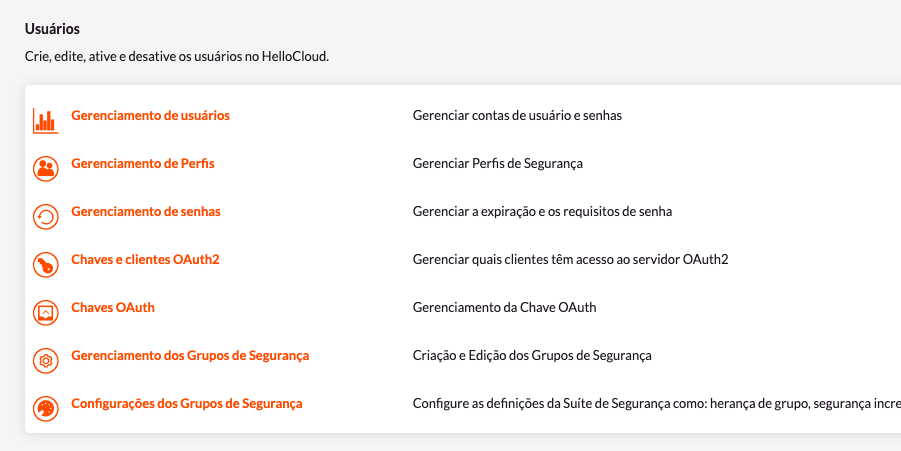The width and height of the screenshot is (901, 451).
Task: Open Gerenciamento dos Grupos de Segurança
Action: pyautogui.click(x=190, y=356)
